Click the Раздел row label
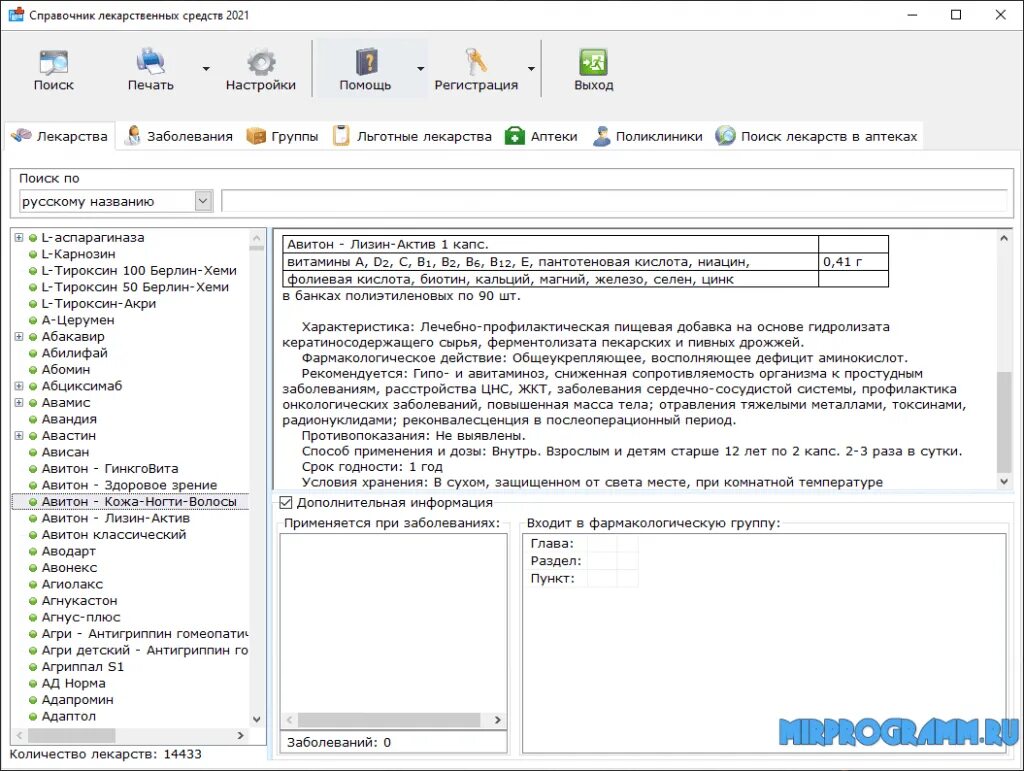 (x=556, y=561)
